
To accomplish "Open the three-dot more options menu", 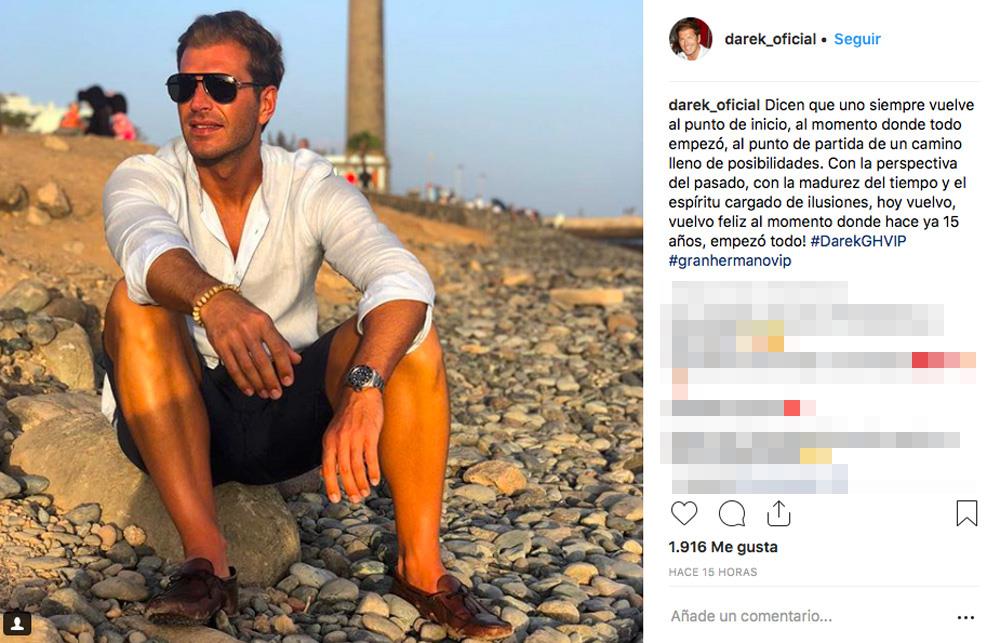I will [965, 617].
